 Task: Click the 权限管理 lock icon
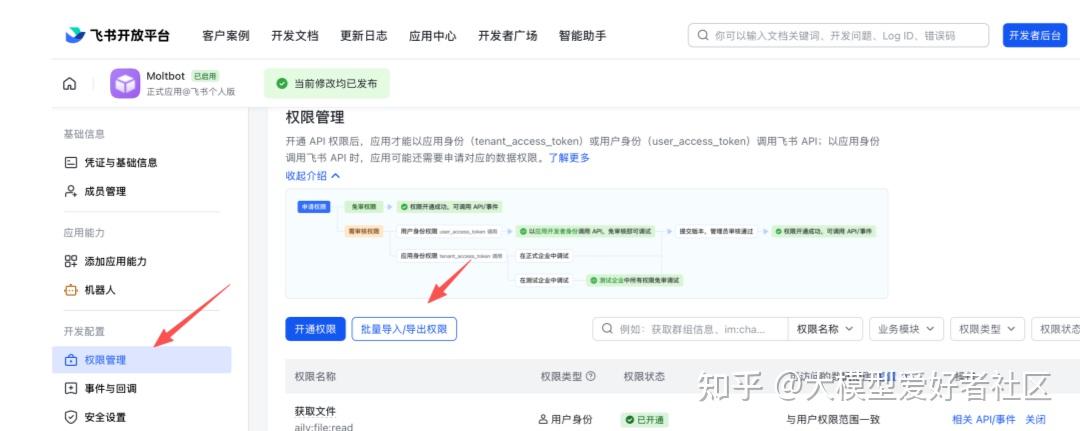tap(70, 360)
